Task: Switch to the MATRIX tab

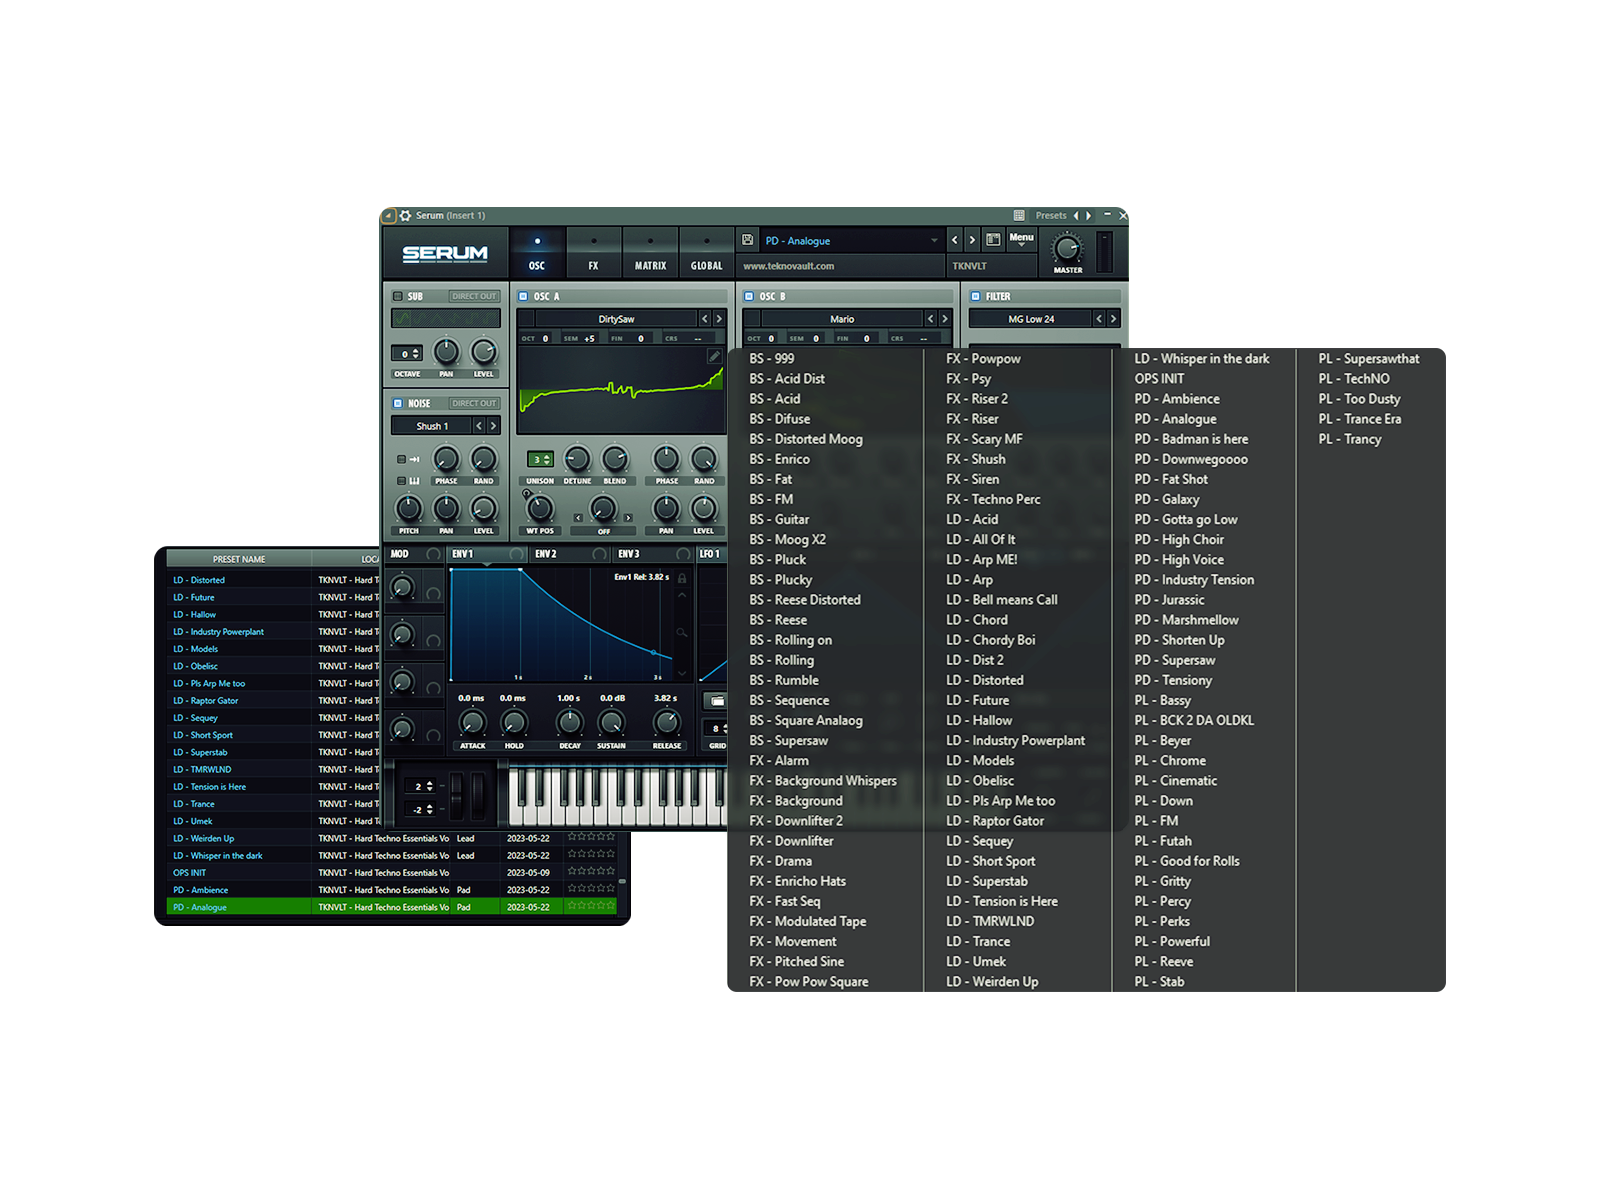Action: (x=650, y=254)
